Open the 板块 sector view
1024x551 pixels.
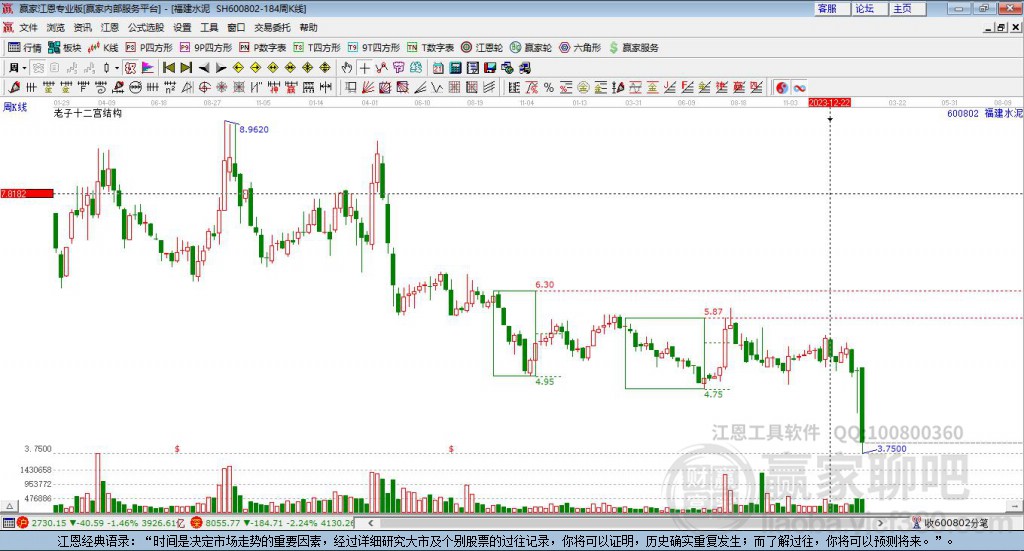(64, 48)
